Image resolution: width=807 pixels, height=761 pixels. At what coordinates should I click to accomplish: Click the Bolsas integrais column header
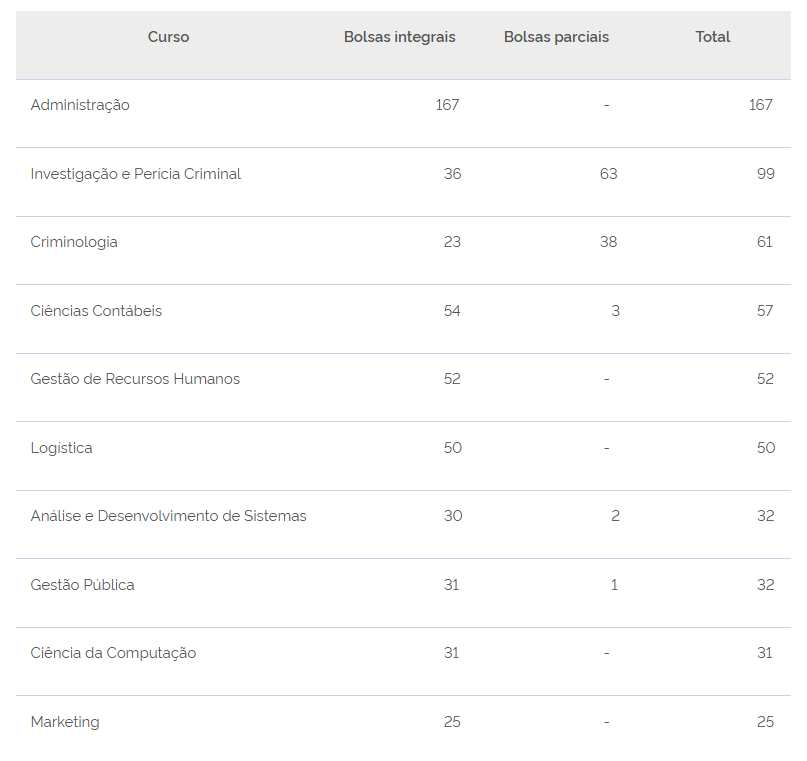point(399,37)
